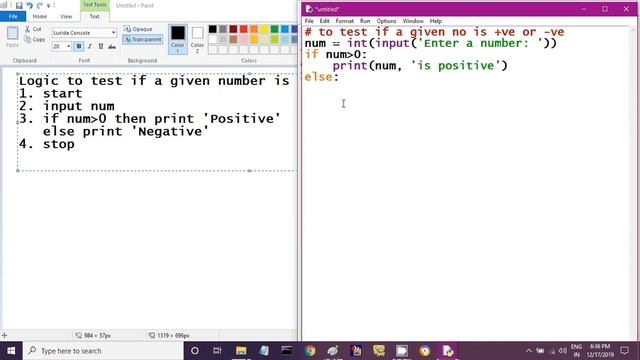Viewport: 640px width, 360px height.
Task: Toggle Strikethrough formatting in Paint
Action: (112, 47)
